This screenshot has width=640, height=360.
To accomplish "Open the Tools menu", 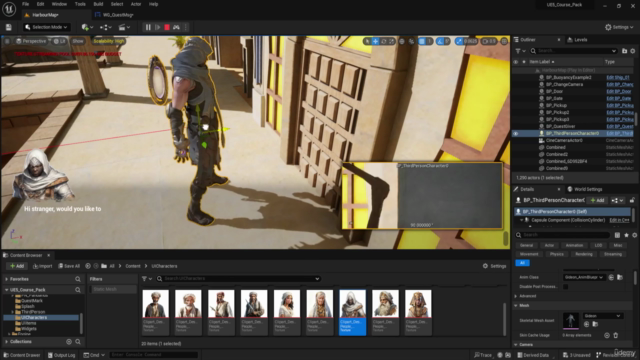I will point(80,4).
